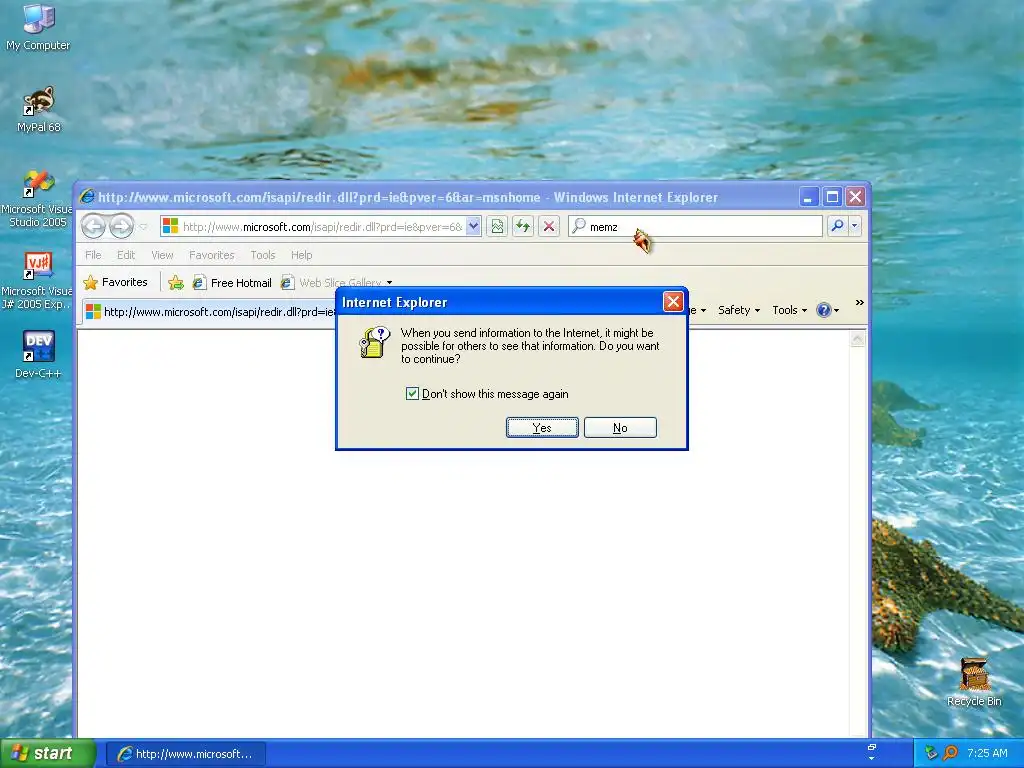Viewport: 1024px width, 768px height.
Task: Refresh the page with the green arrows icon
Action: [x=522, y=227]
